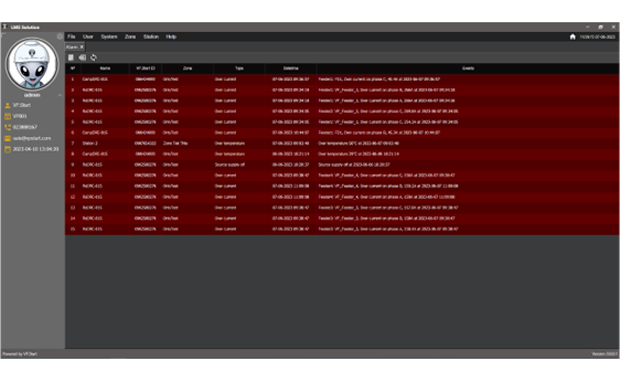The image size is (620, 380).
Task: Click the Source supply off type in row 9
Action: 230,164
